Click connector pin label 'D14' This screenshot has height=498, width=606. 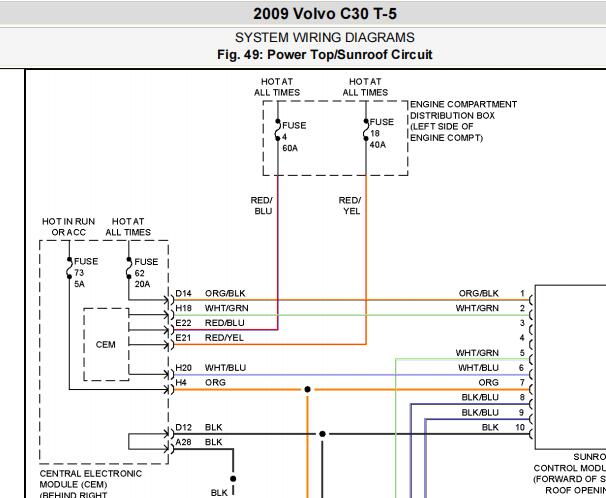[x=183, y=293]
